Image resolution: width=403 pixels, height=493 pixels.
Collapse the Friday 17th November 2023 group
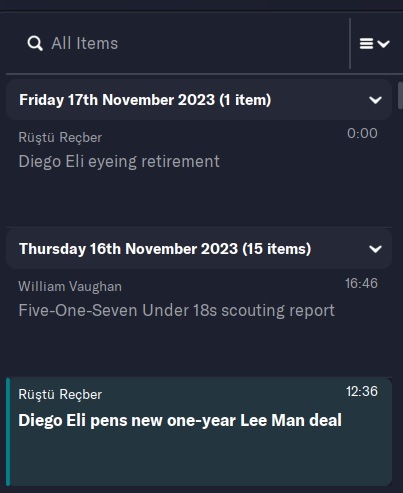tap(375, 100)
